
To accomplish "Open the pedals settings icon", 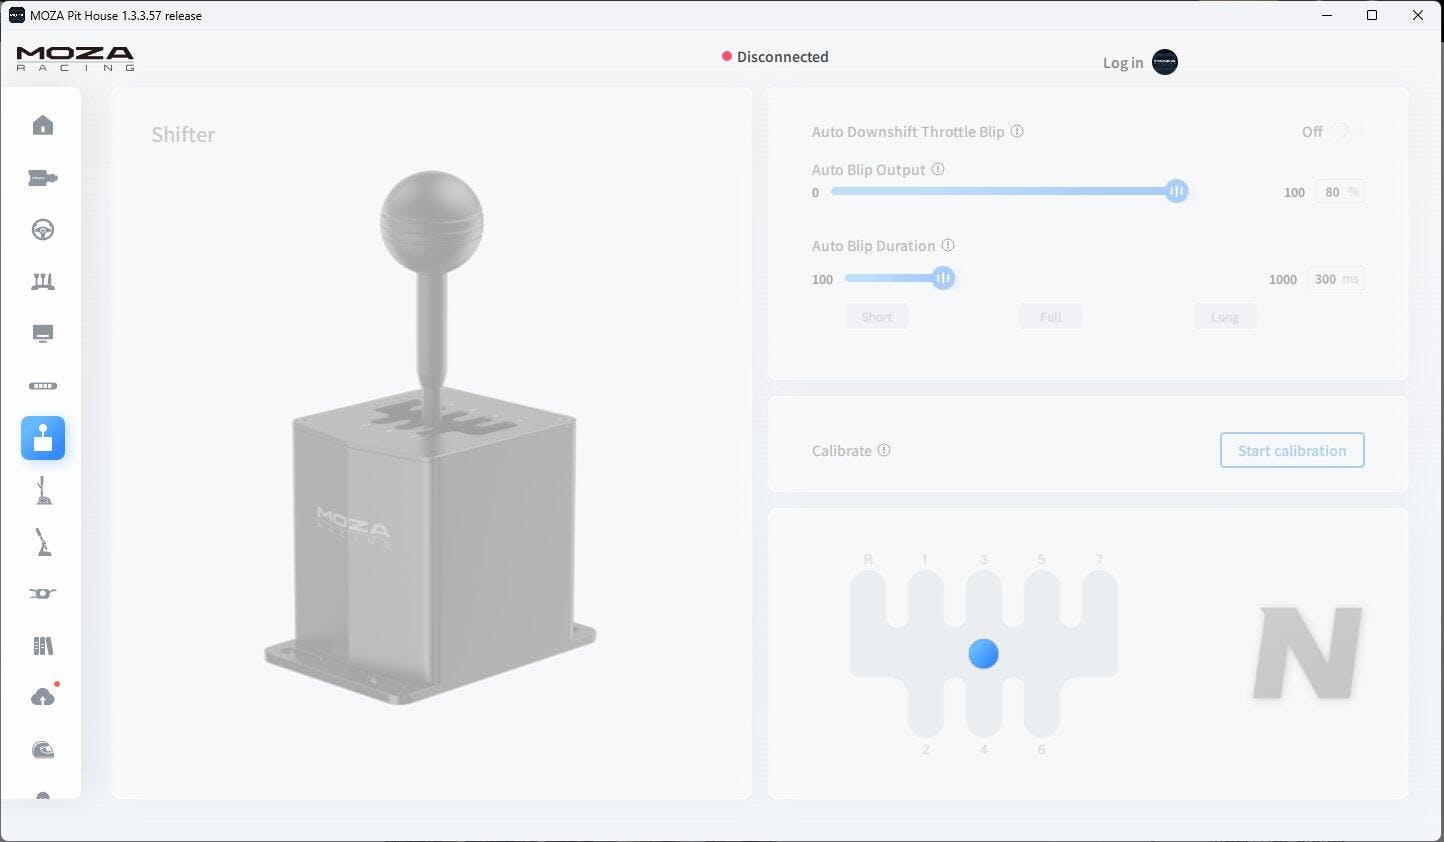I will coord(43,282).
